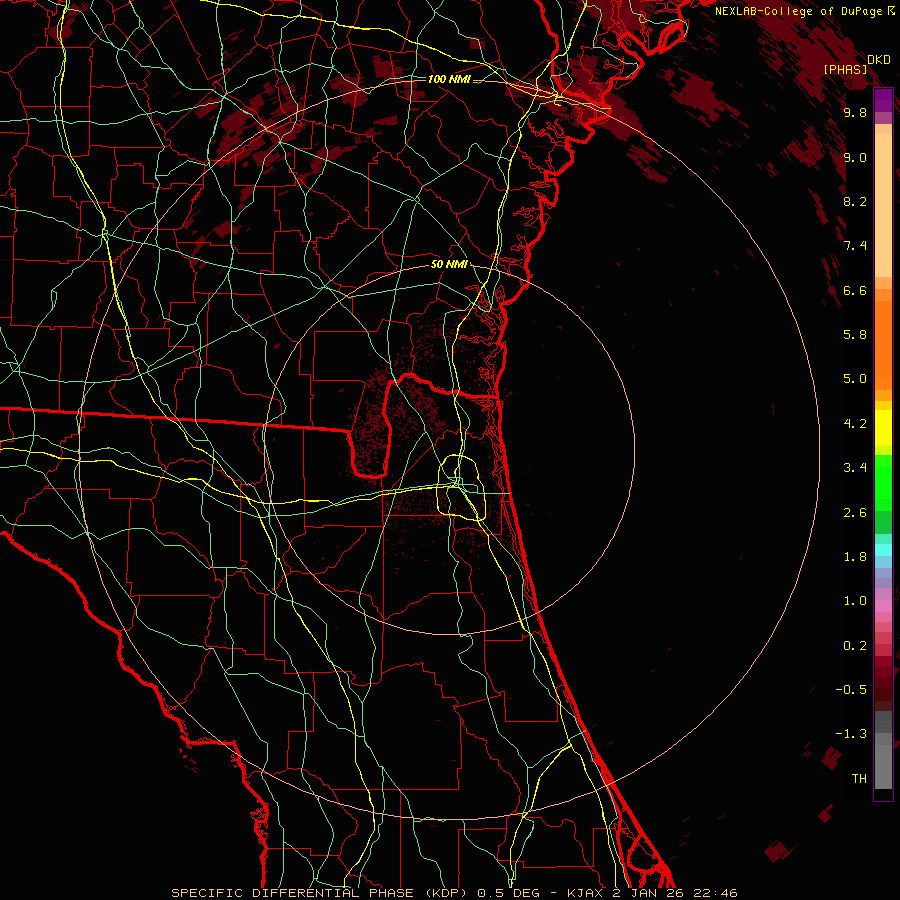Click legend value 5.0

[x=855, y=379]
